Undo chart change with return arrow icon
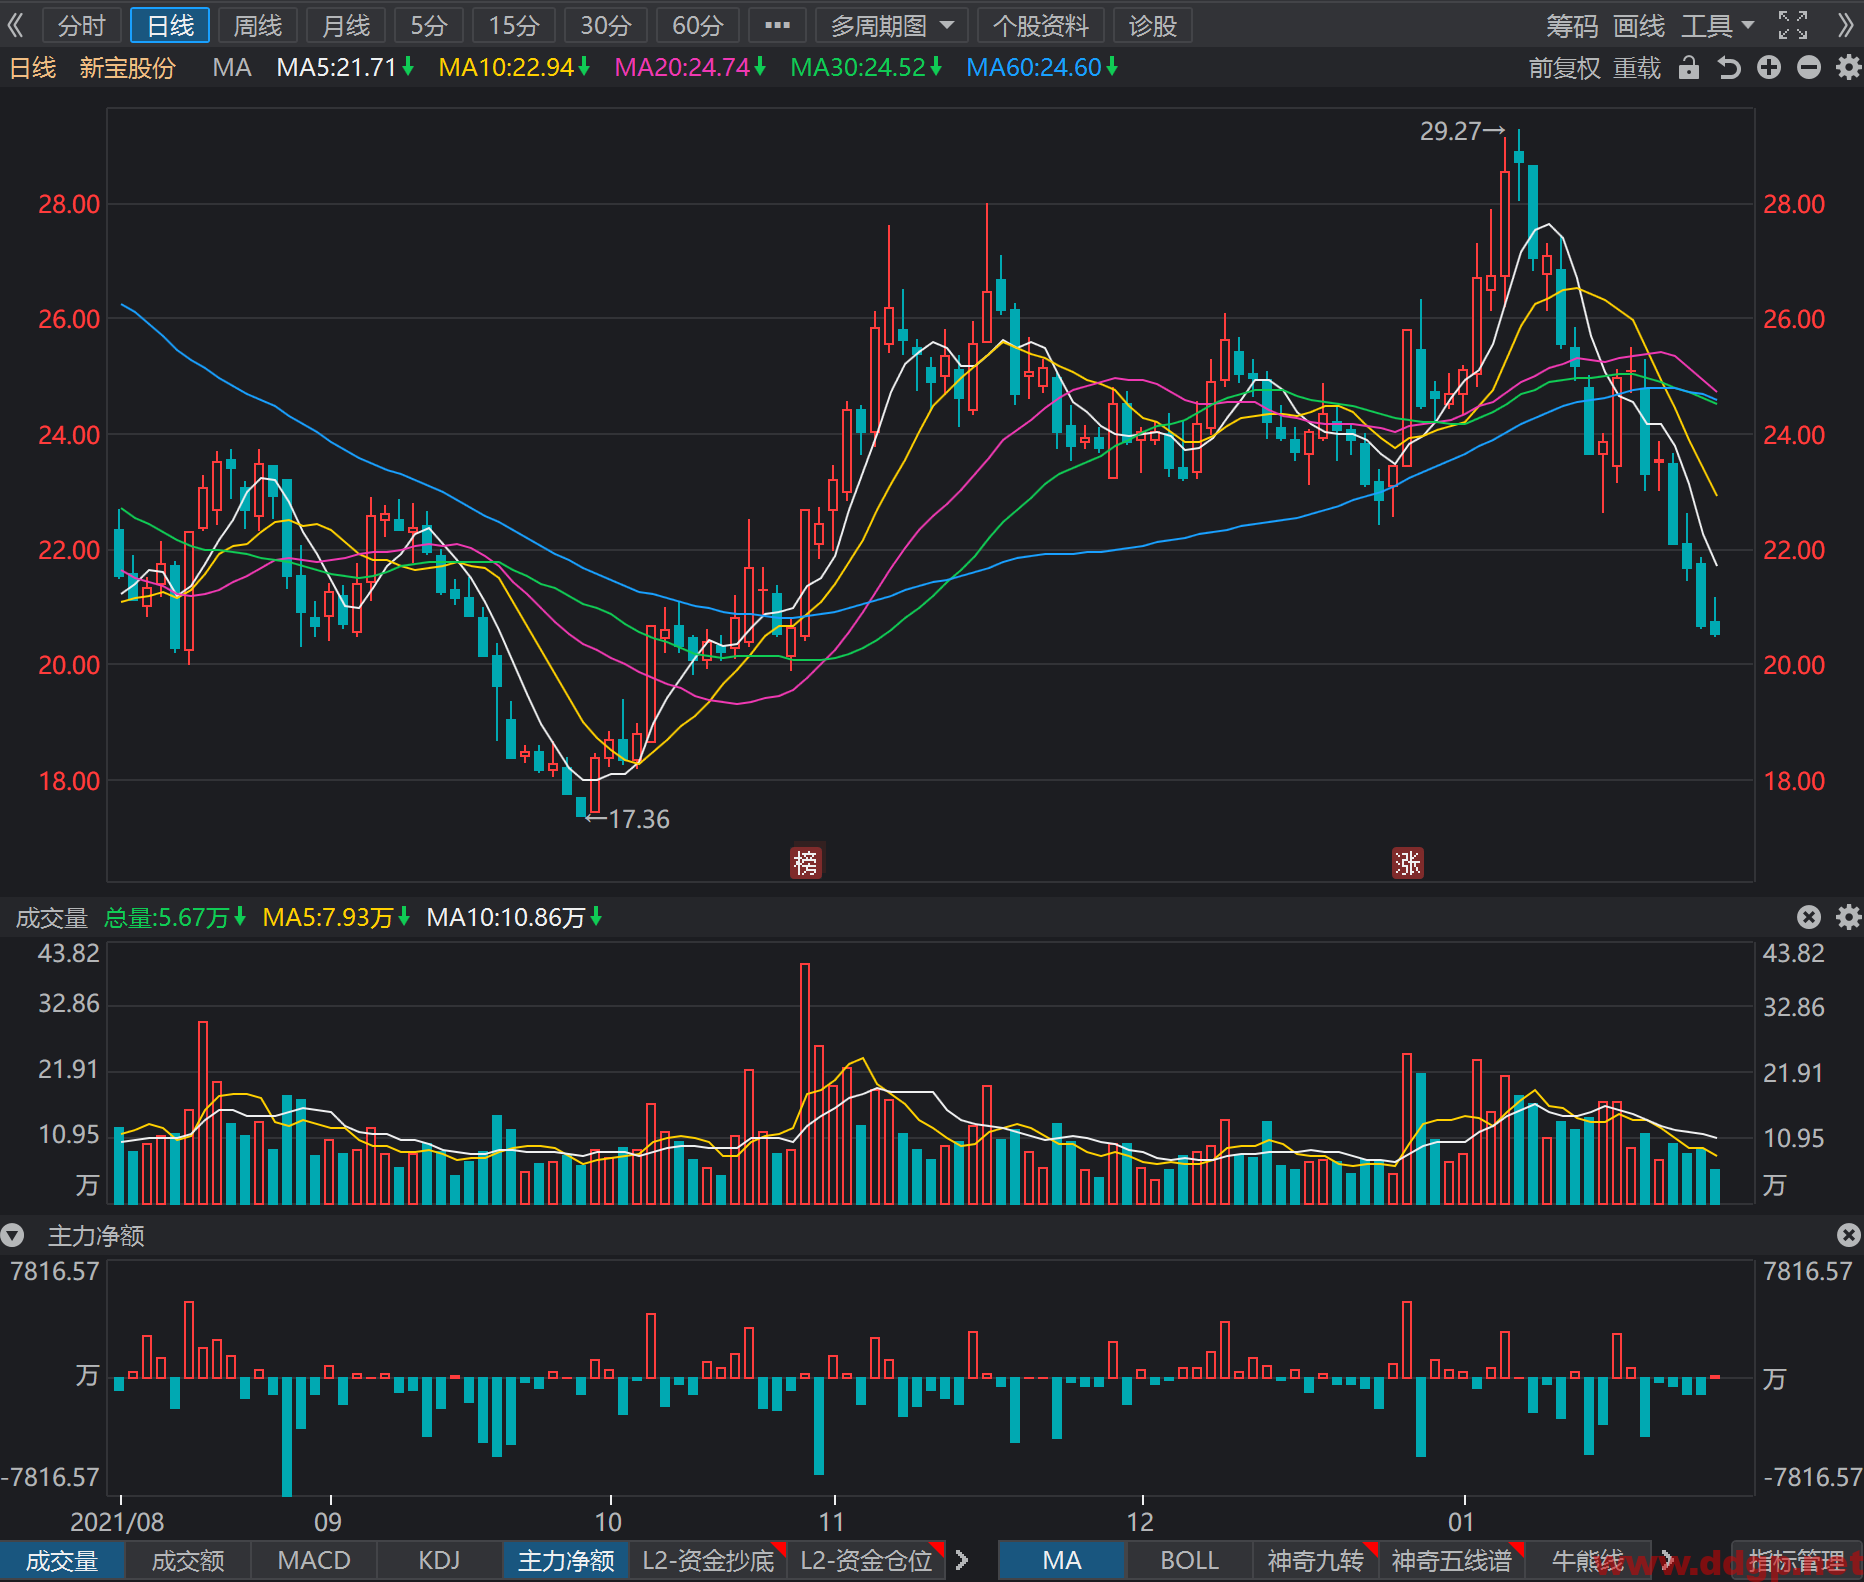This screenshot has height=1582, width=1864. click(1729, 68)
